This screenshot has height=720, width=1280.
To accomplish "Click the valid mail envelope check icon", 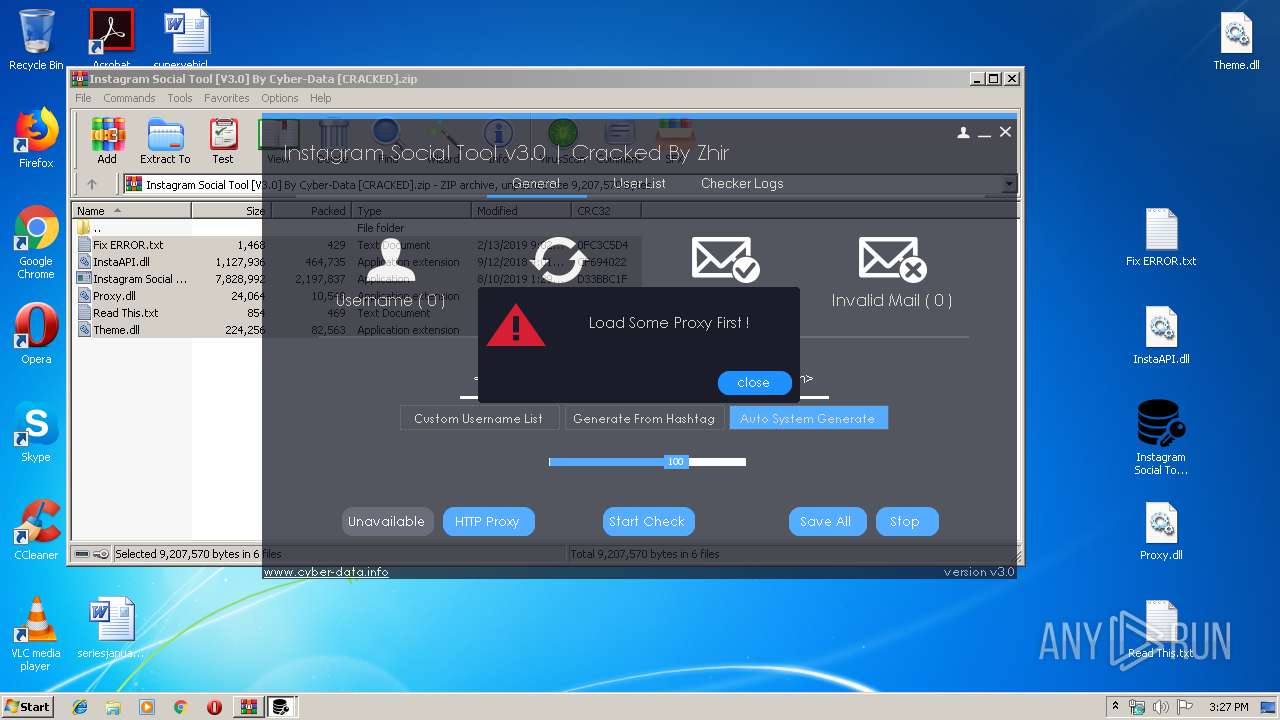I will coord(726,259).
